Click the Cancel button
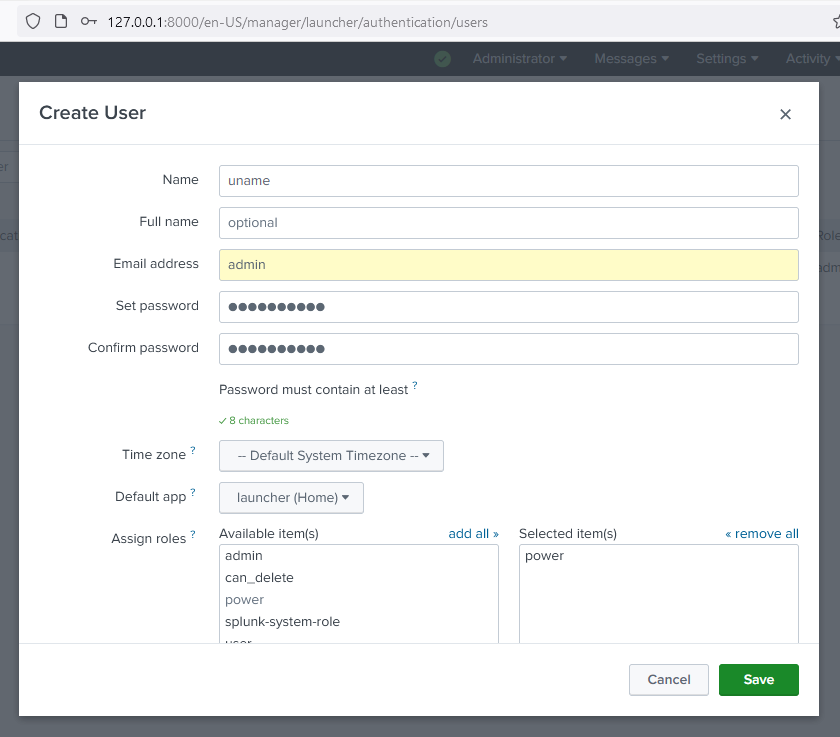 click(x=669, y=680)
